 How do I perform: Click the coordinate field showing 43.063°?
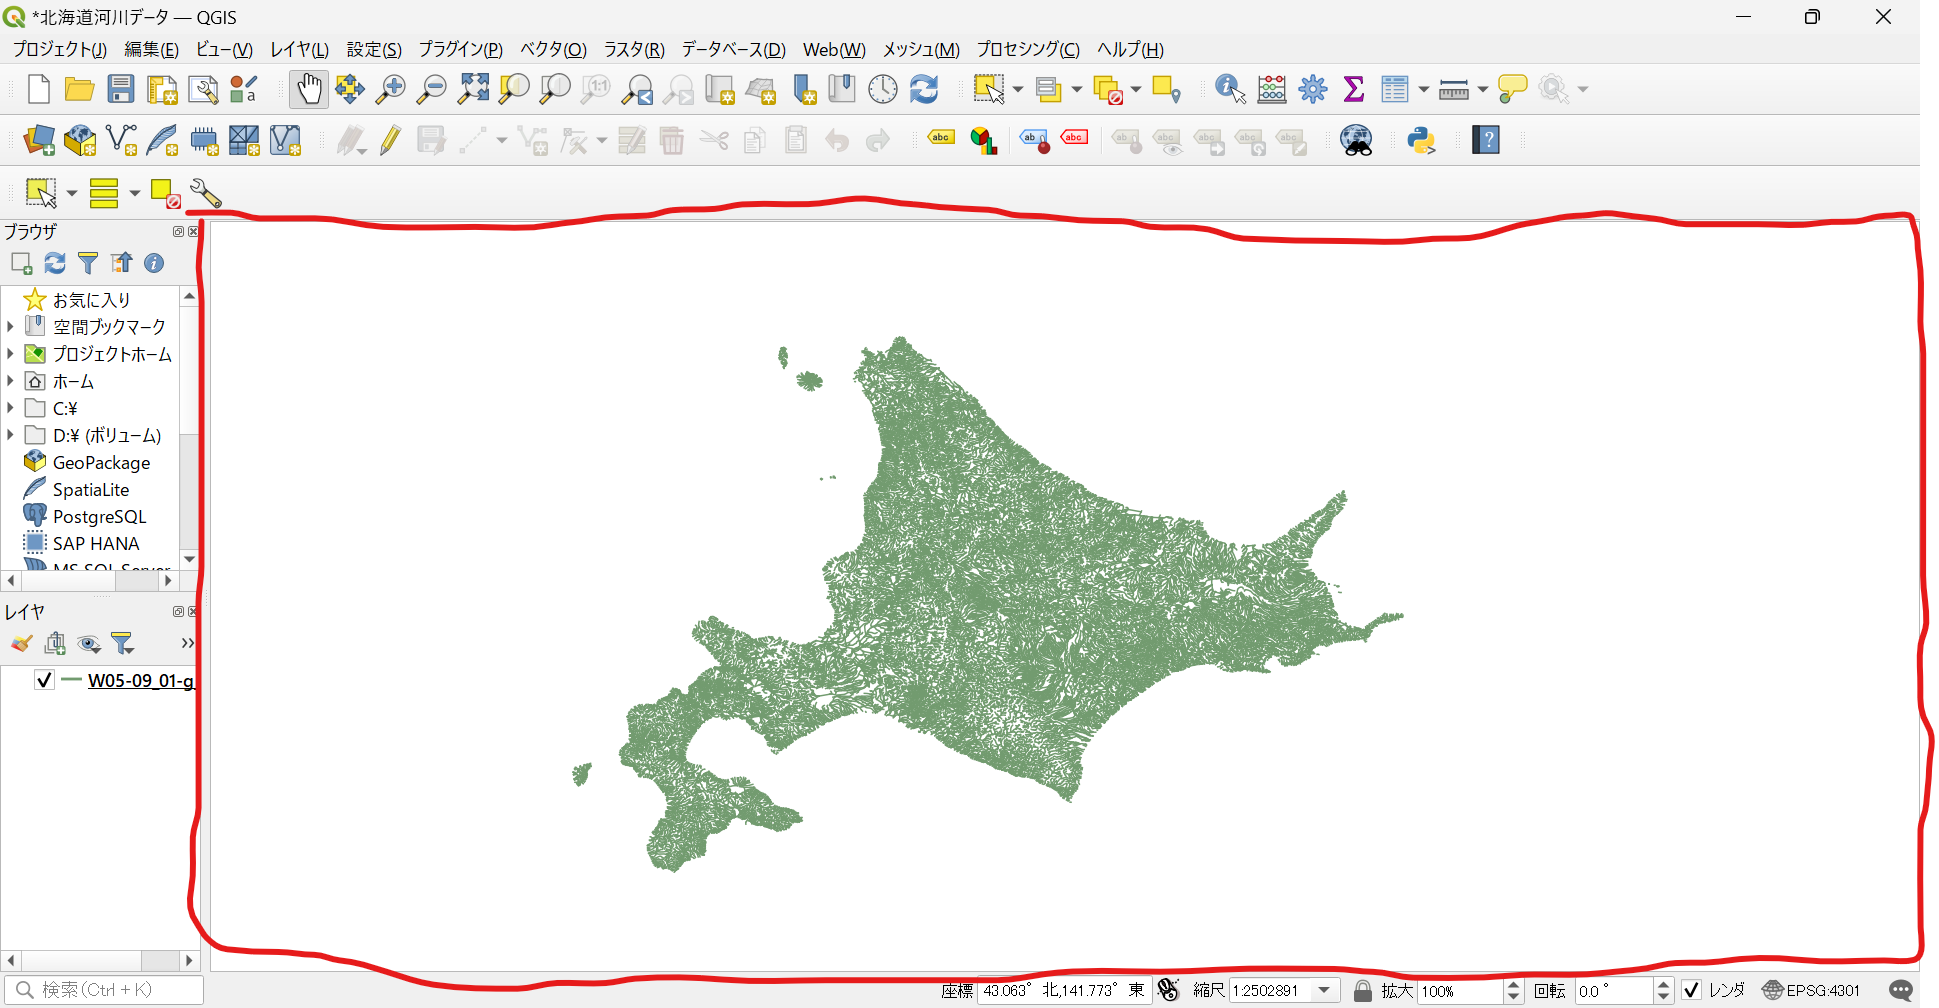point(1064,990)
